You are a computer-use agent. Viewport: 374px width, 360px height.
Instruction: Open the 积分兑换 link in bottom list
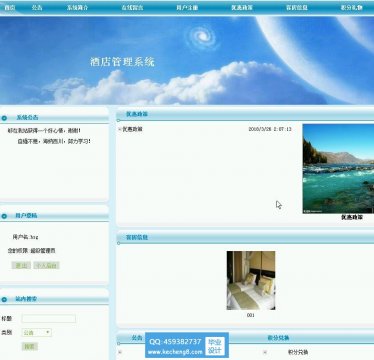[x=298, y=352]
